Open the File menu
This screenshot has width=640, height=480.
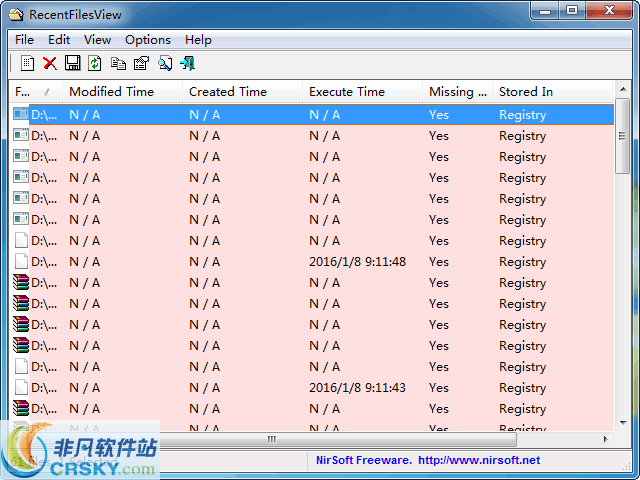pos(24,40)
